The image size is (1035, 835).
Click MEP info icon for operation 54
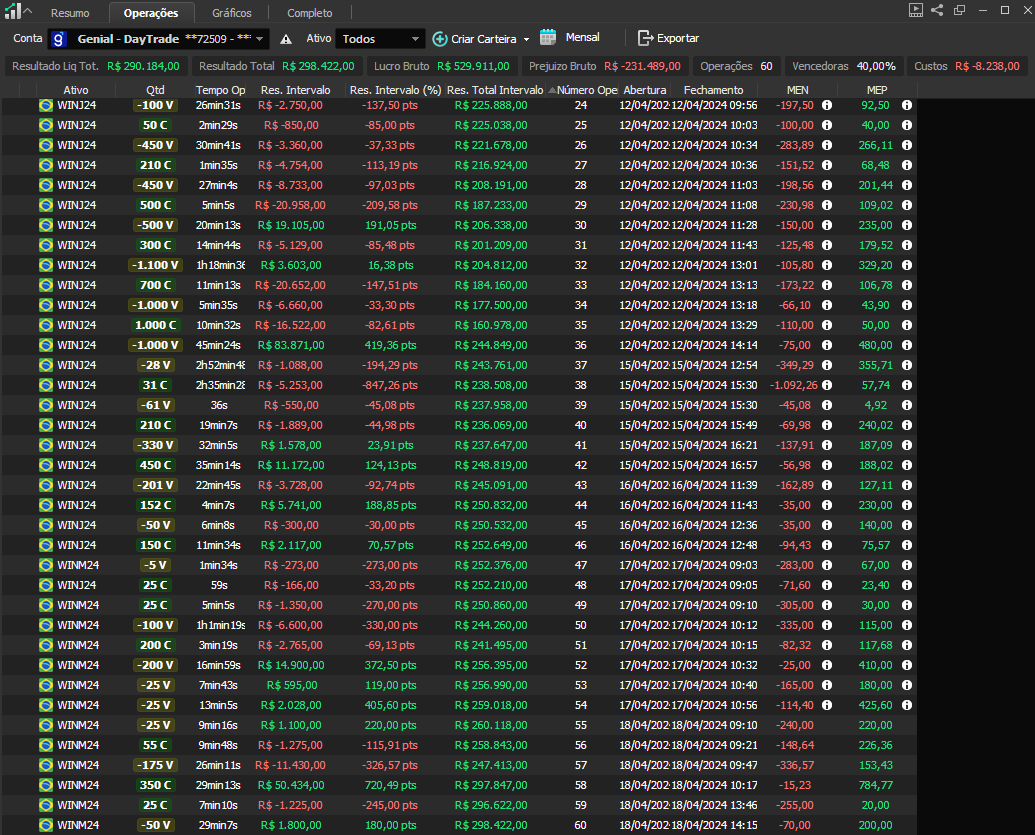click(x=907, y=705)
